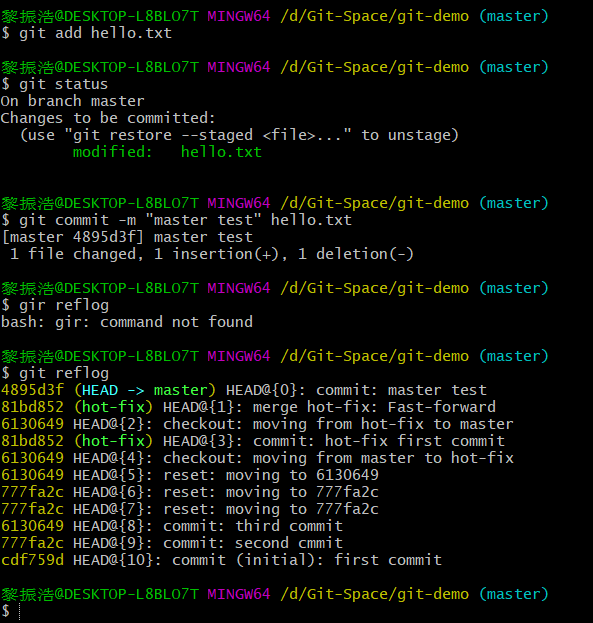The image size is (593, 623).
Task: Click the HEAD@{5} reset to 6130649 entry
Action: (190, 476)
